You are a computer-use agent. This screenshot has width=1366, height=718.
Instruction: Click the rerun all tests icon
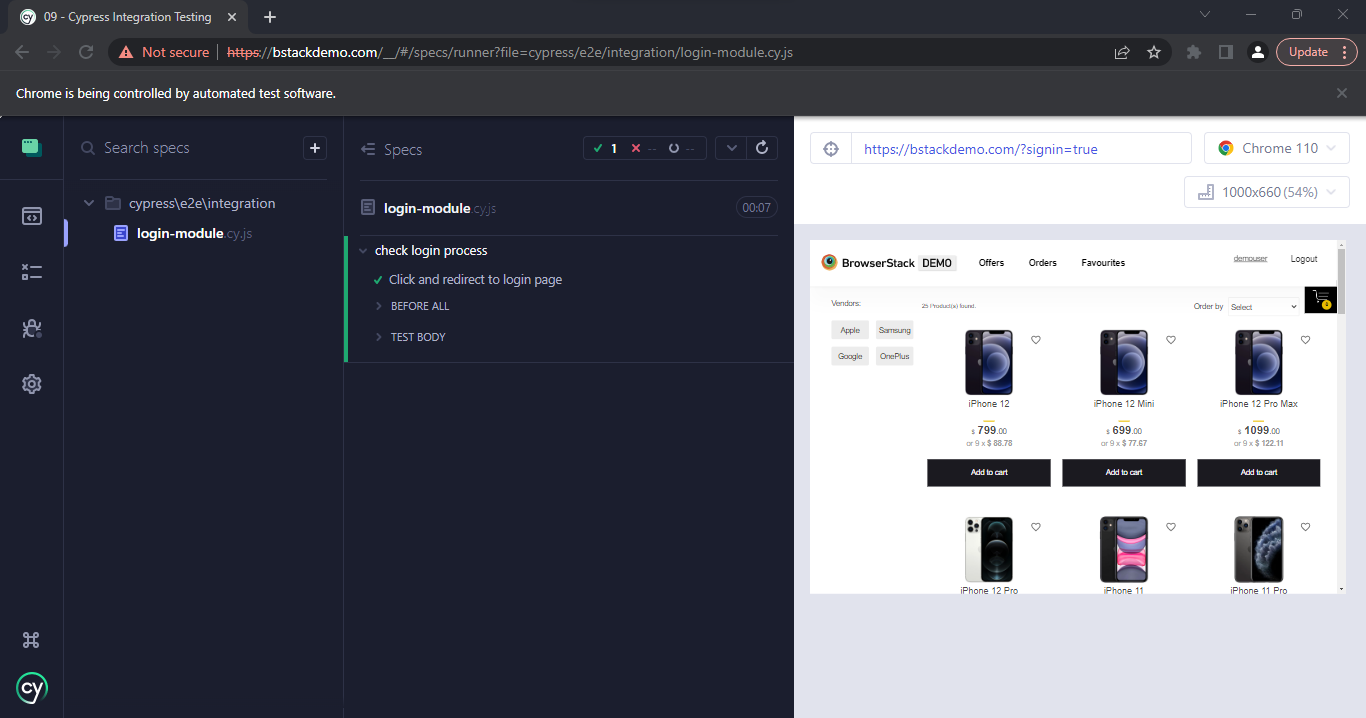[762, 148]
